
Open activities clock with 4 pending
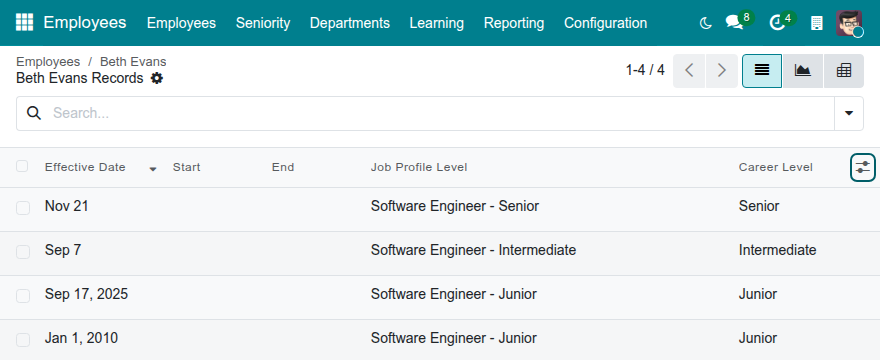coord(777,23)
